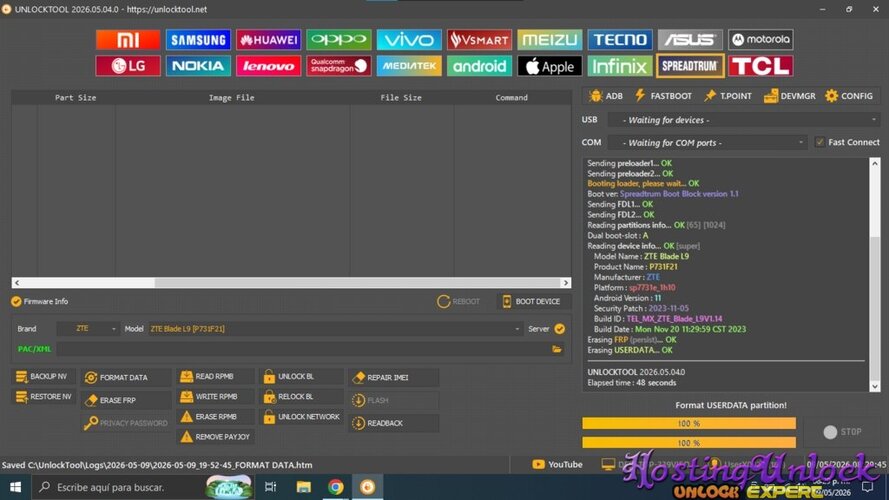Click the WRITE RPMB button

pyautogui.click(x=215, y=397)
